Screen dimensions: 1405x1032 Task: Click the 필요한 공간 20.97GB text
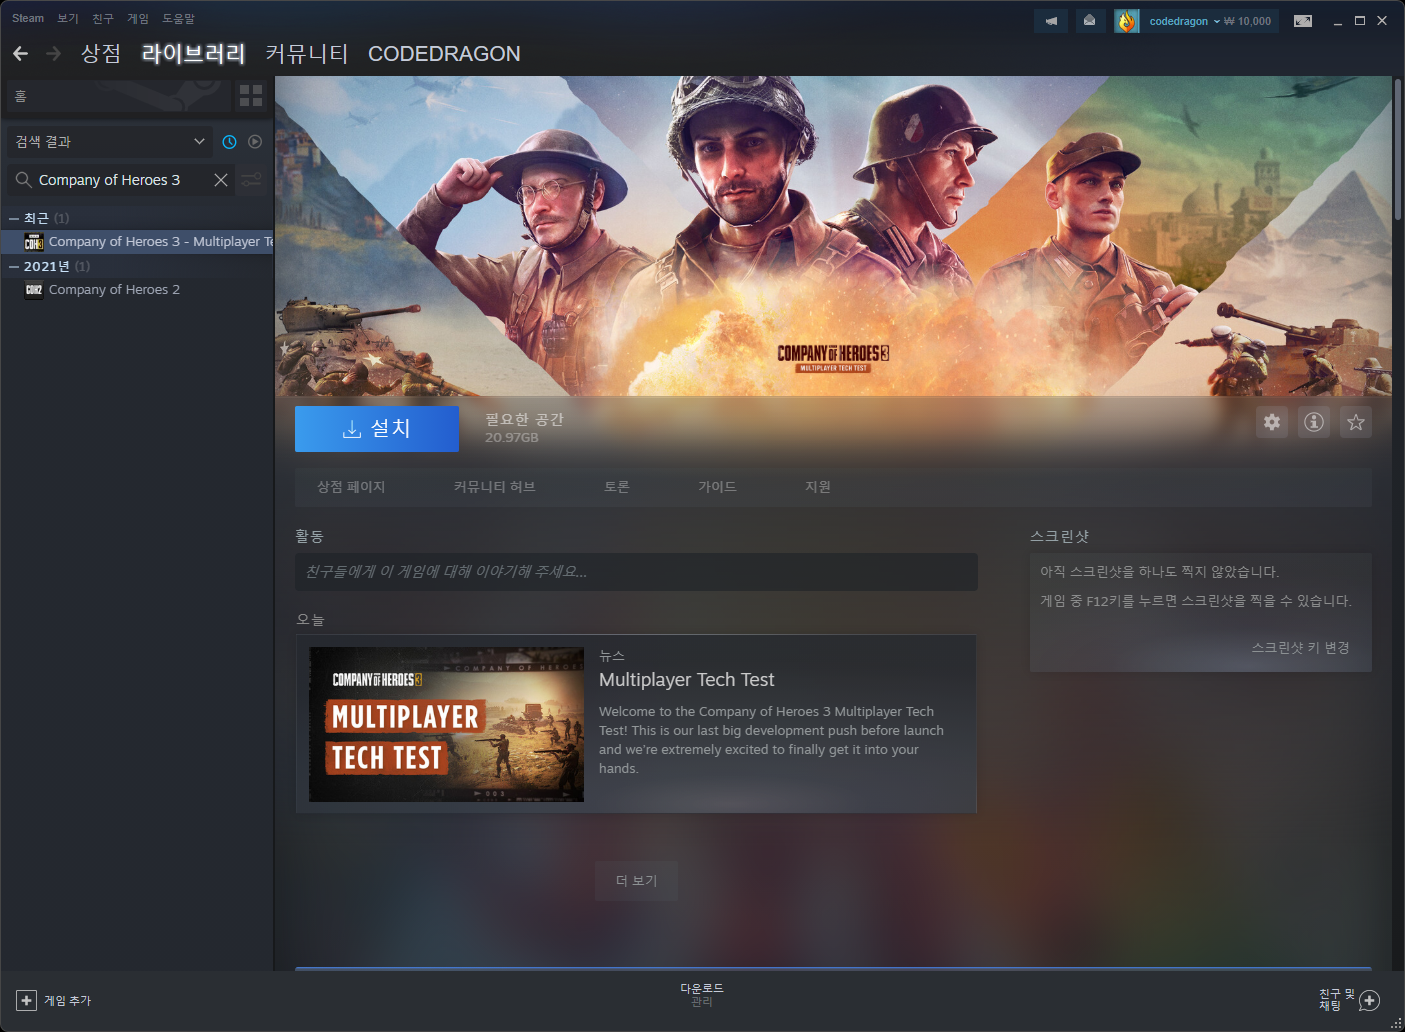[524, 428]
